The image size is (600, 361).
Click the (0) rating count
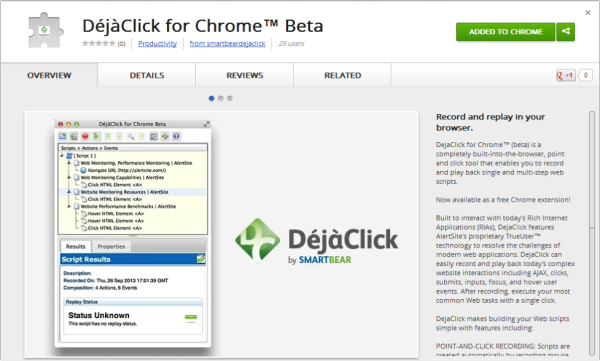tap(121, 44)
